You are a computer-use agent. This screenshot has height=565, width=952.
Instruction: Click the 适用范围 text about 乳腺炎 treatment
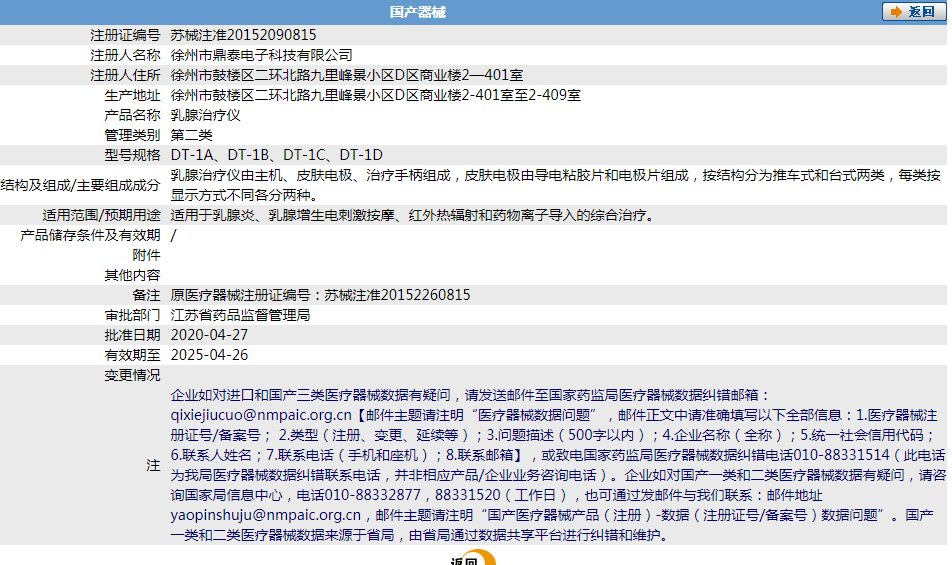click(412, 215)
